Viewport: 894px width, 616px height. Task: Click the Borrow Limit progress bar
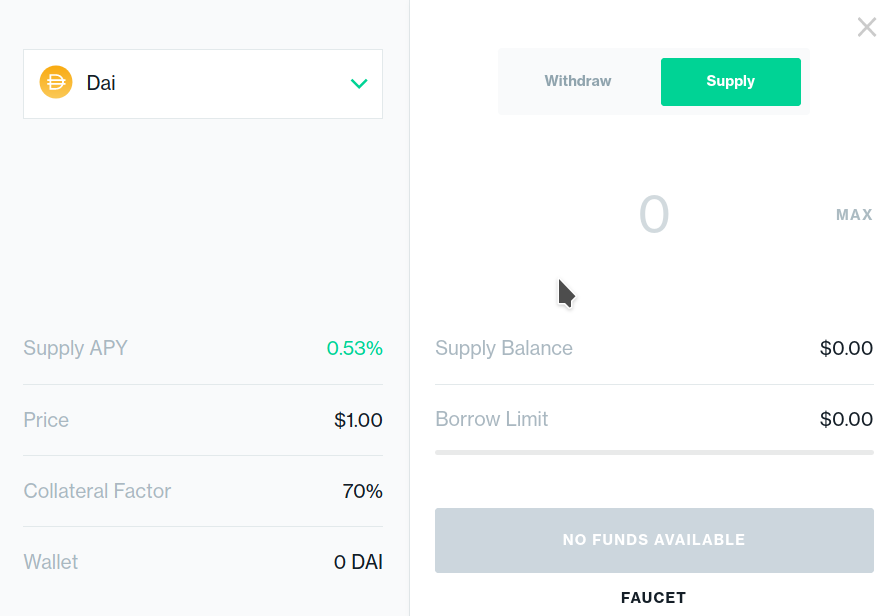[x=654, y=452]
